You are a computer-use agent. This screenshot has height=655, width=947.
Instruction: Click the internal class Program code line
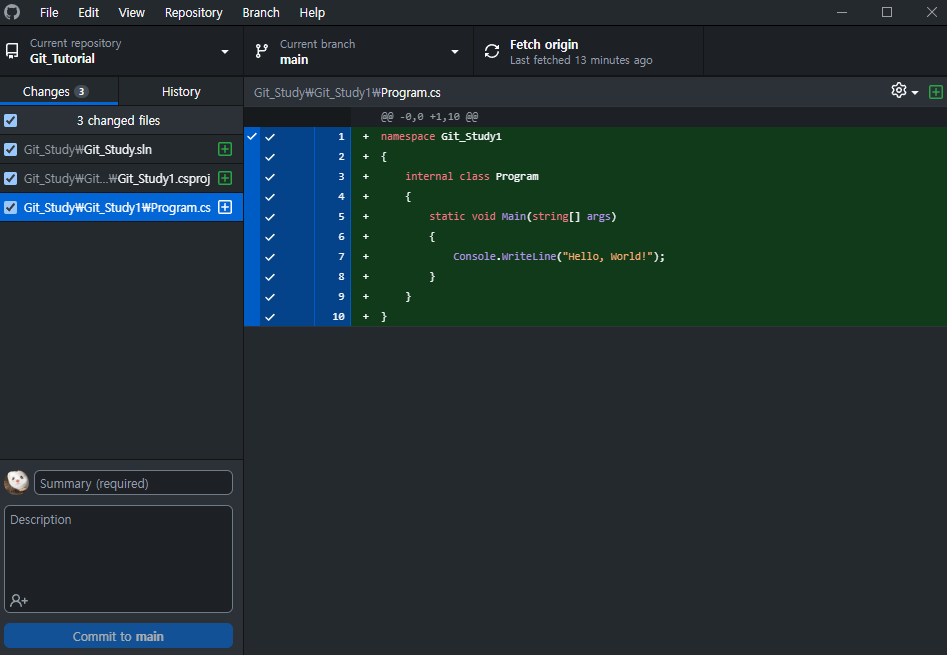click(472, 176)
